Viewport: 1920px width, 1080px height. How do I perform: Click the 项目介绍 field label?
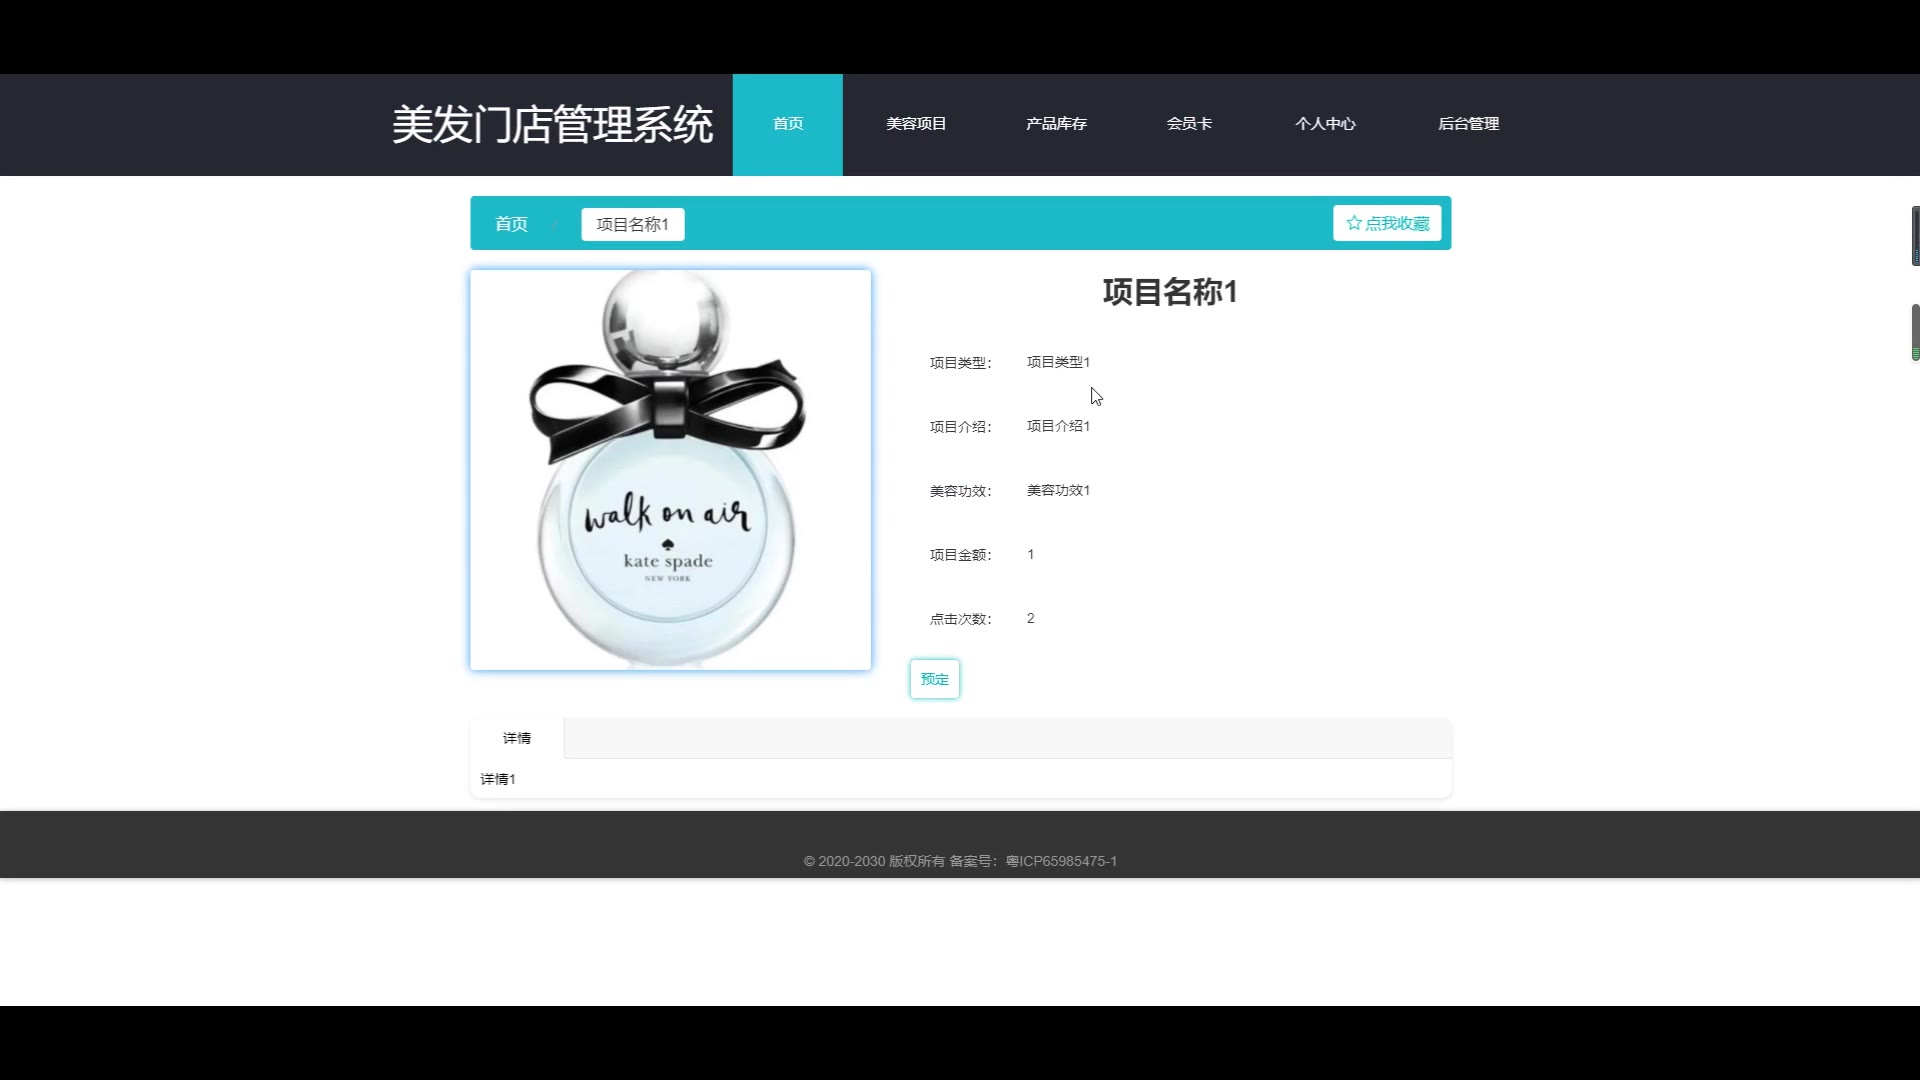click(x=960, y=427)
